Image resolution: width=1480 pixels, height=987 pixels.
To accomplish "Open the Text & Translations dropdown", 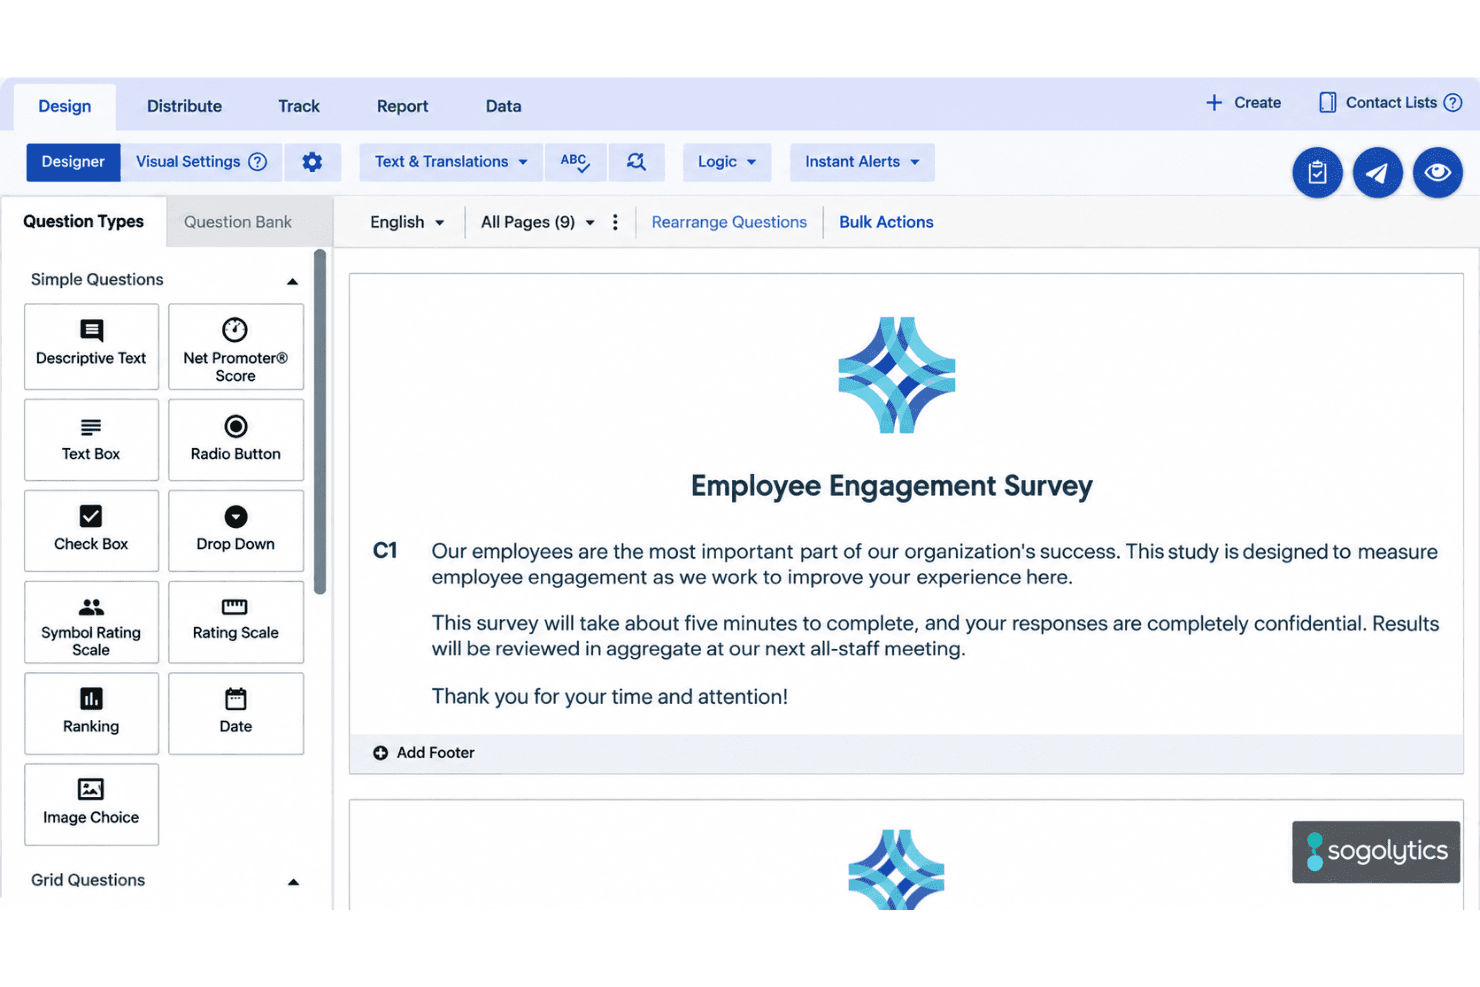I will 451,162.
